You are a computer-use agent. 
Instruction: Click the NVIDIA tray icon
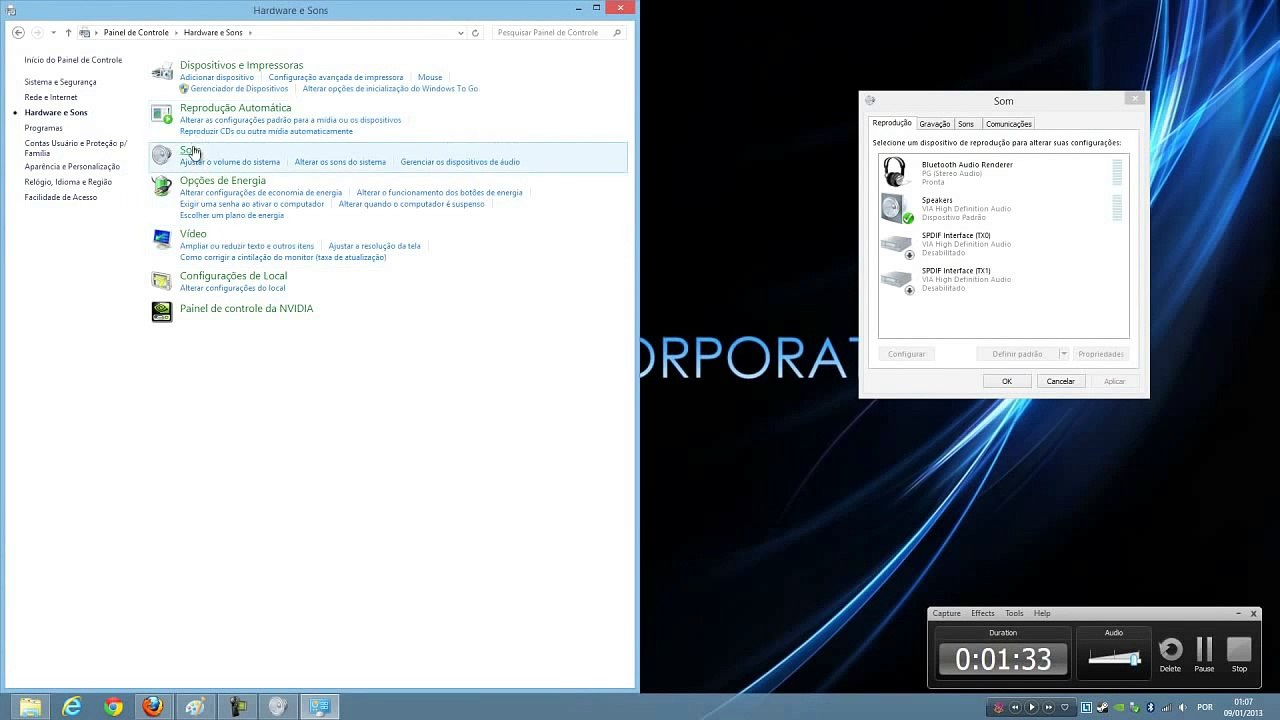click(x=1118, y=707)
